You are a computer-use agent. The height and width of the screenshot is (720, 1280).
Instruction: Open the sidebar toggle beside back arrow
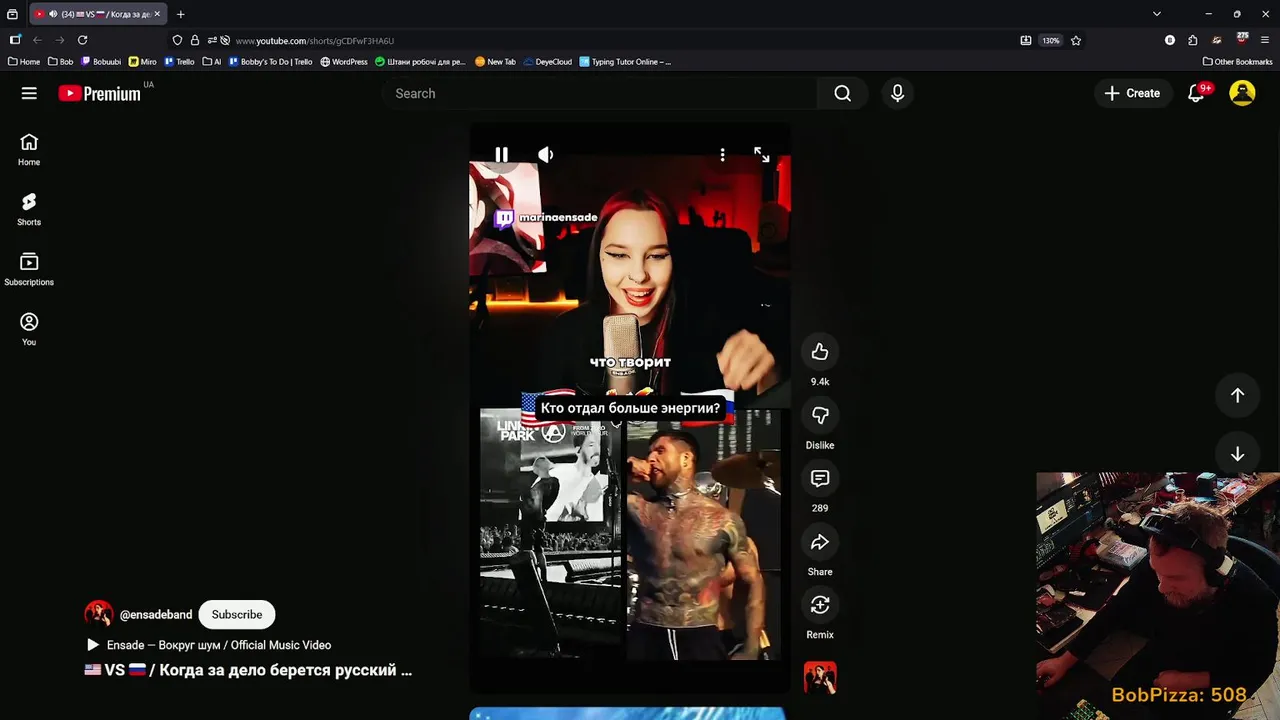click(x=15, y=40)
